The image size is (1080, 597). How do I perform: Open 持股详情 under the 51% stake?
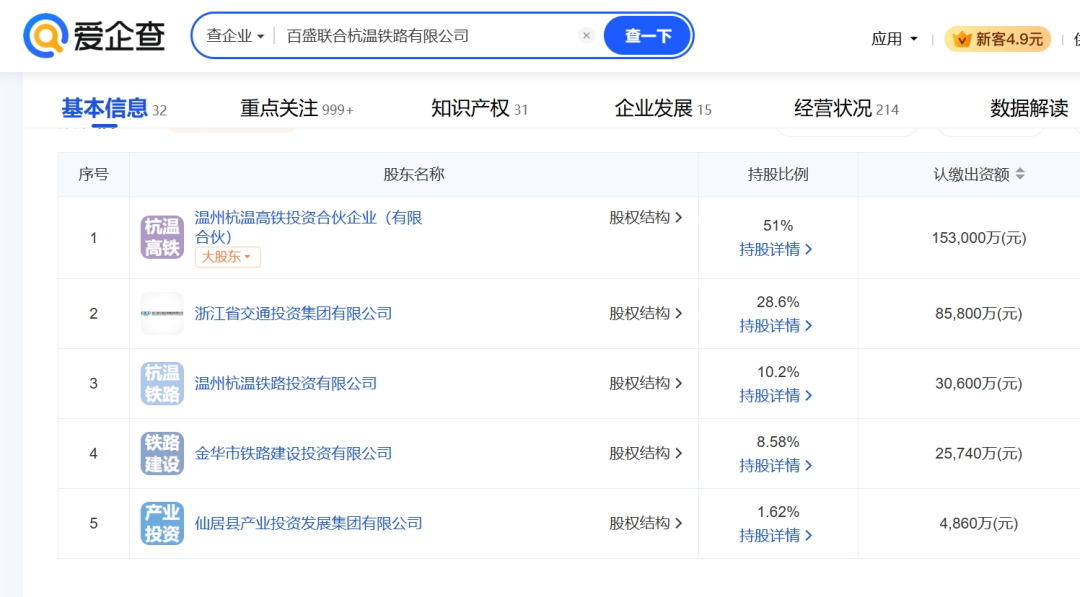[776, 249]
